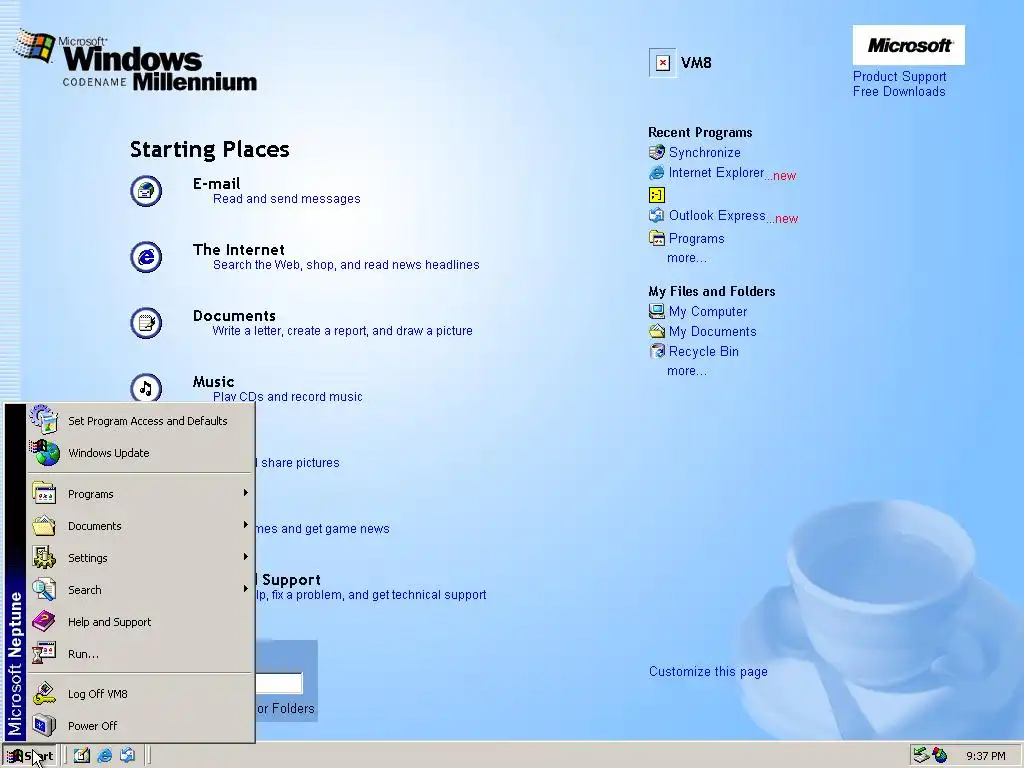Launch Outlook Express from quick launch bar
This screenshot has height=768, width=1024.
127,756
